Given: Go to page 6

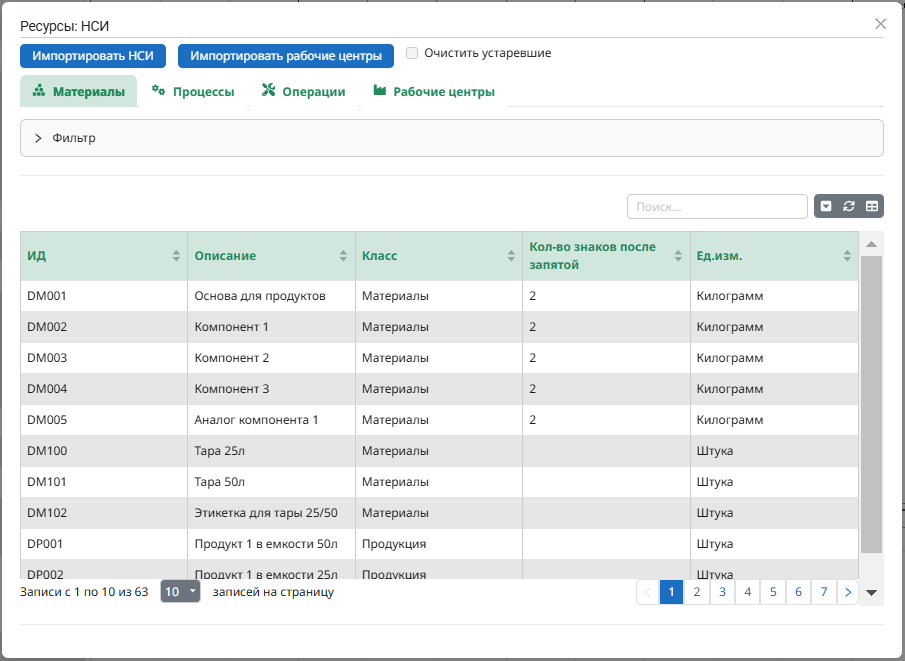Looking at the screenshot, I should (798, 592).
